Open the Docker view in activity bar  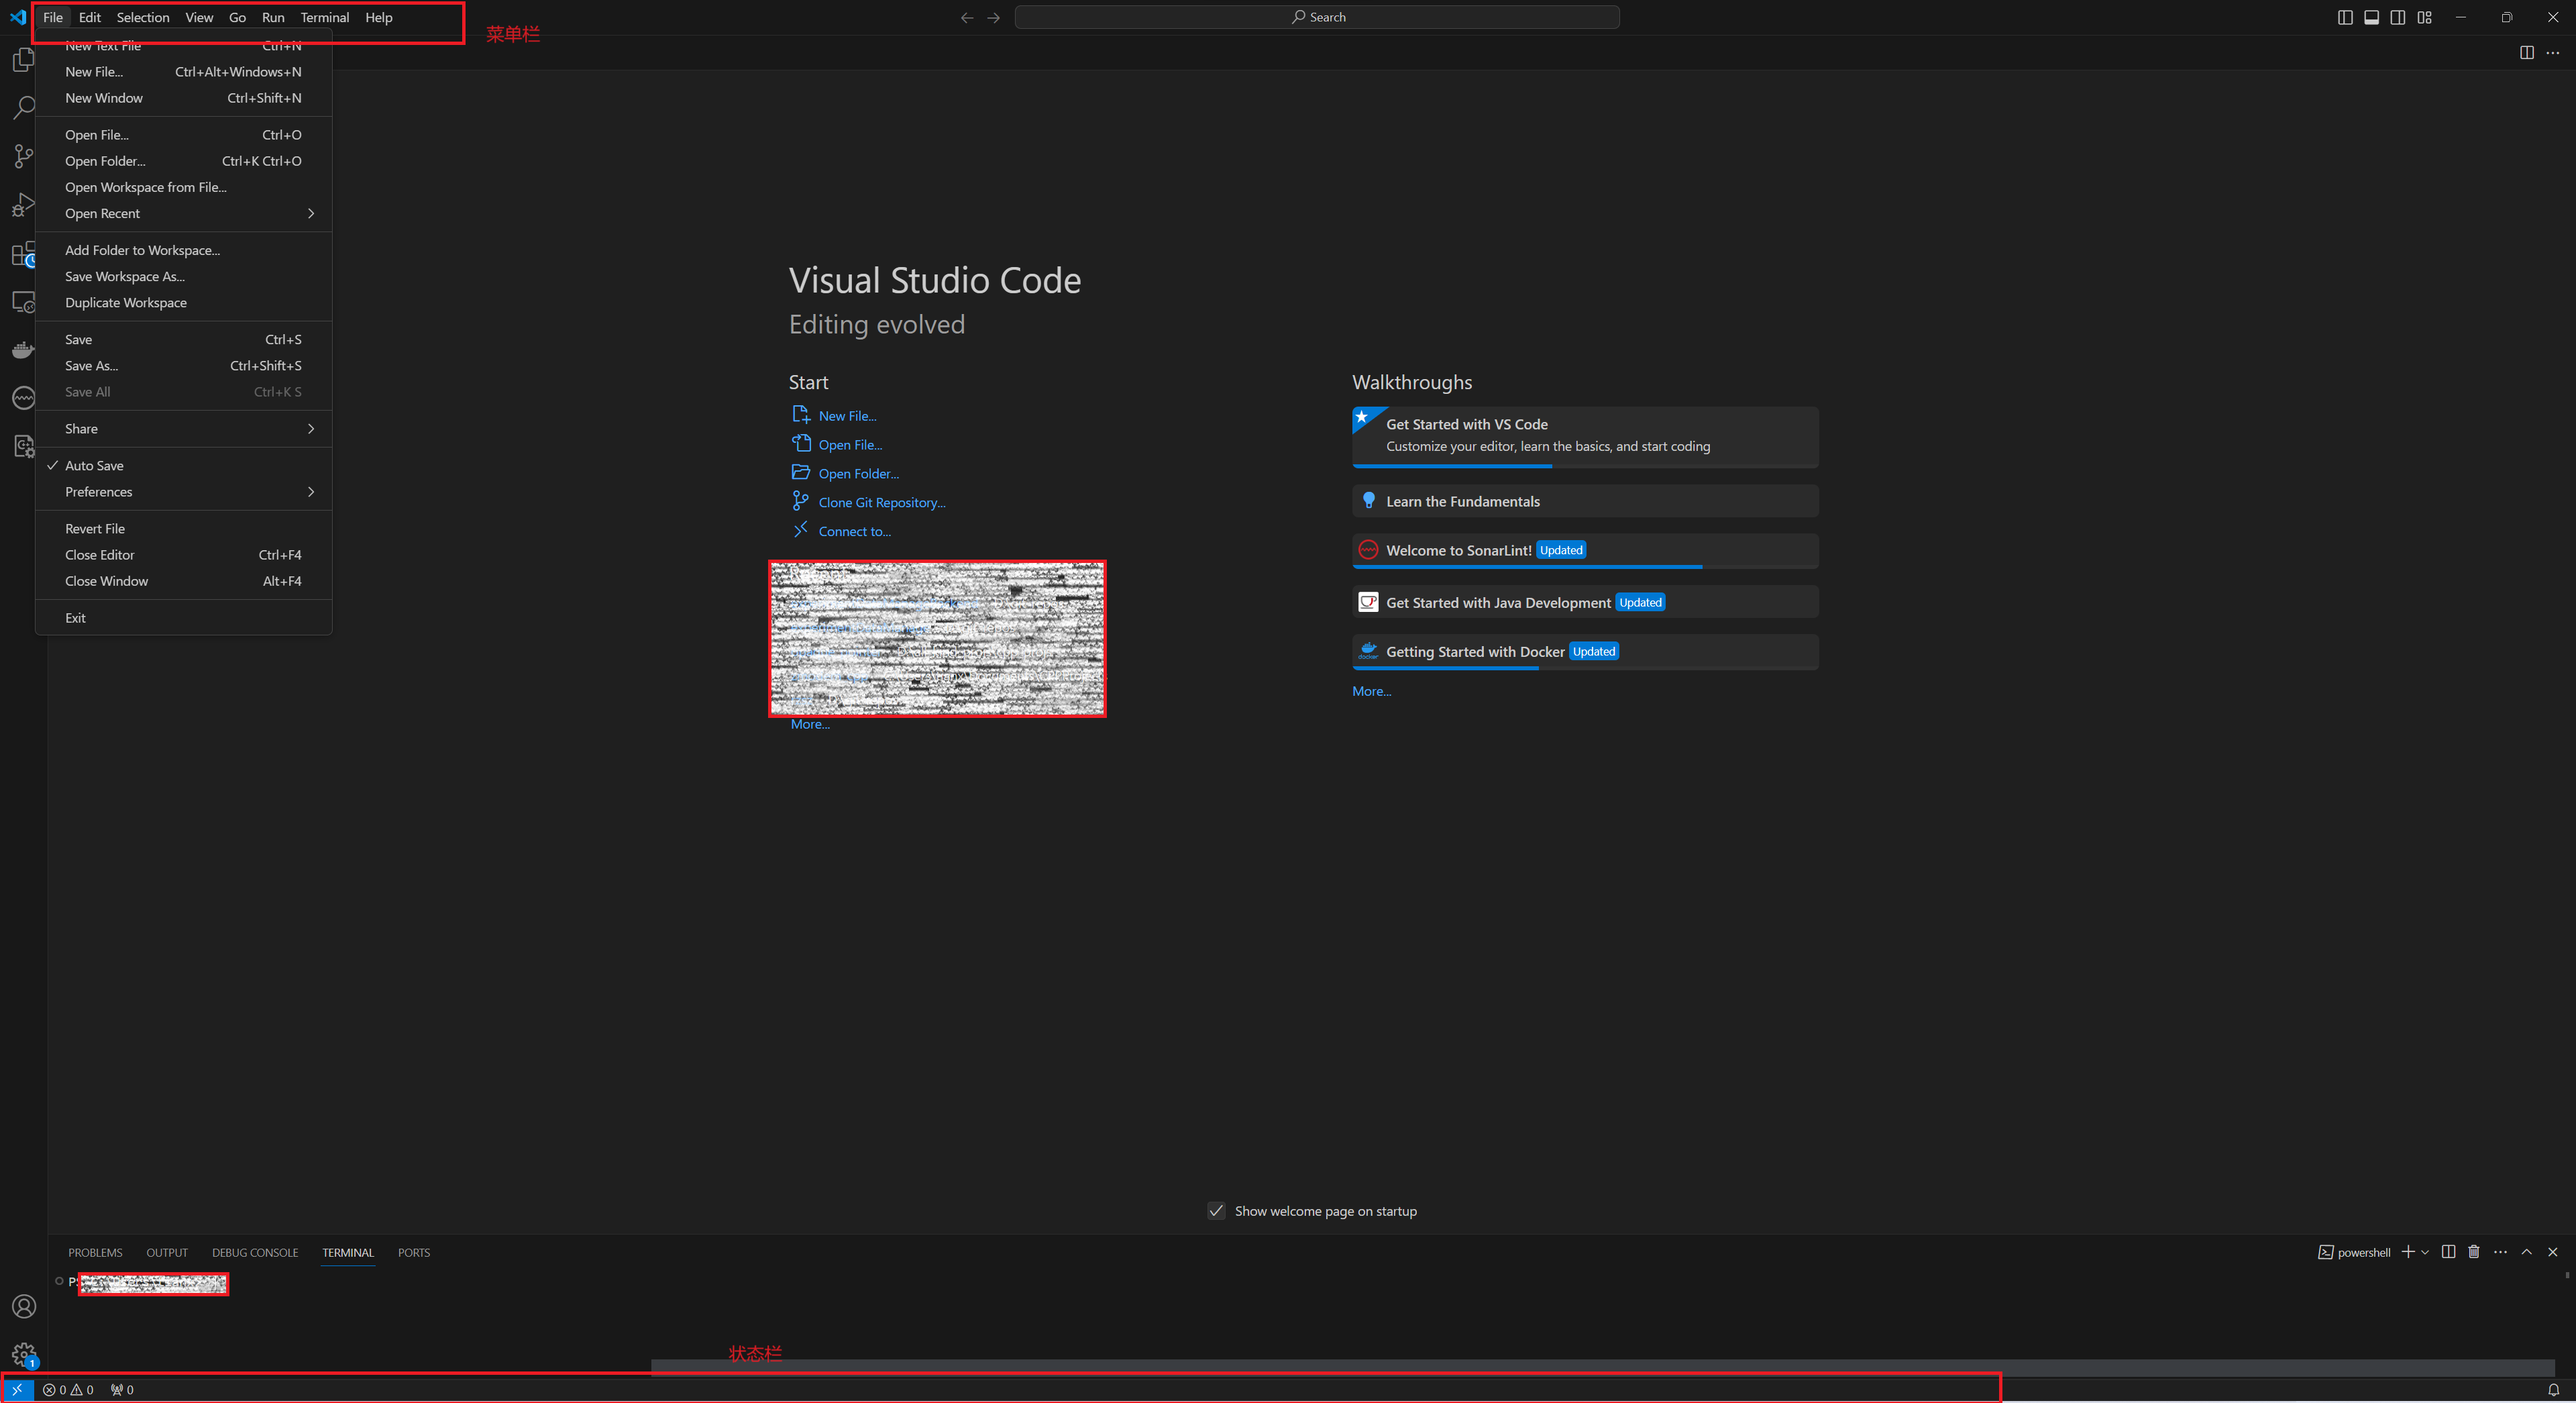pos(23,350)
